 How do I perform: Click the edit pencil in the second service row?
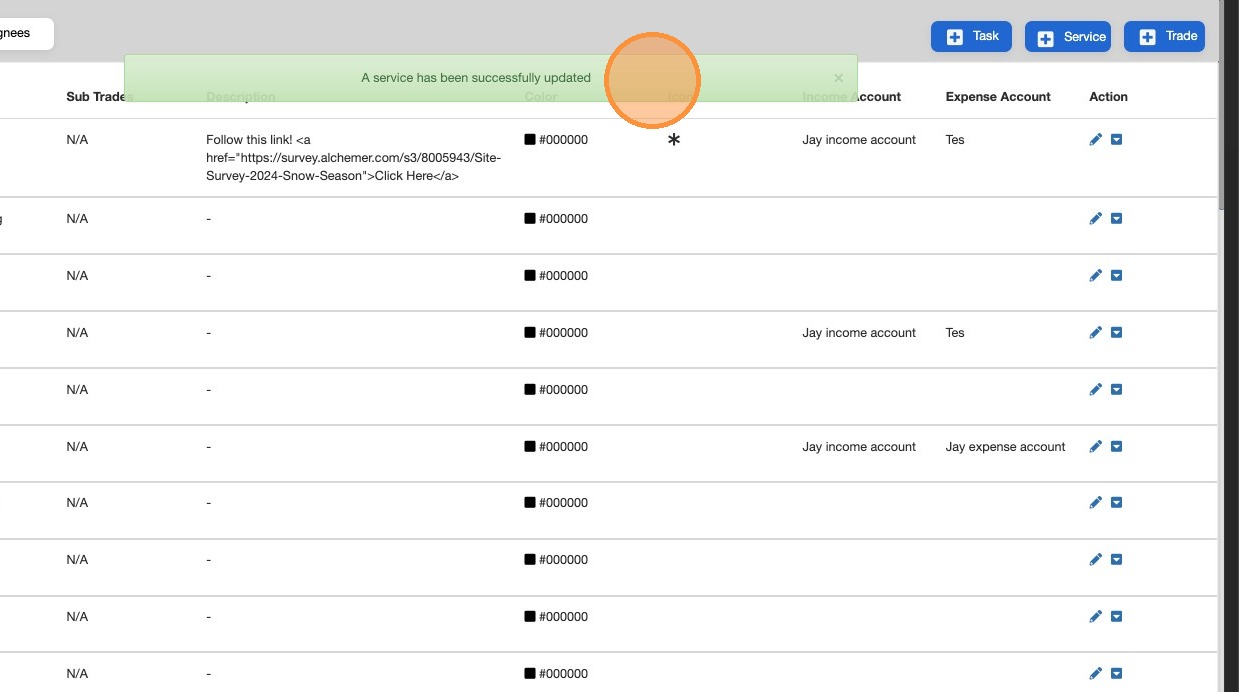tap(1095, 219)
